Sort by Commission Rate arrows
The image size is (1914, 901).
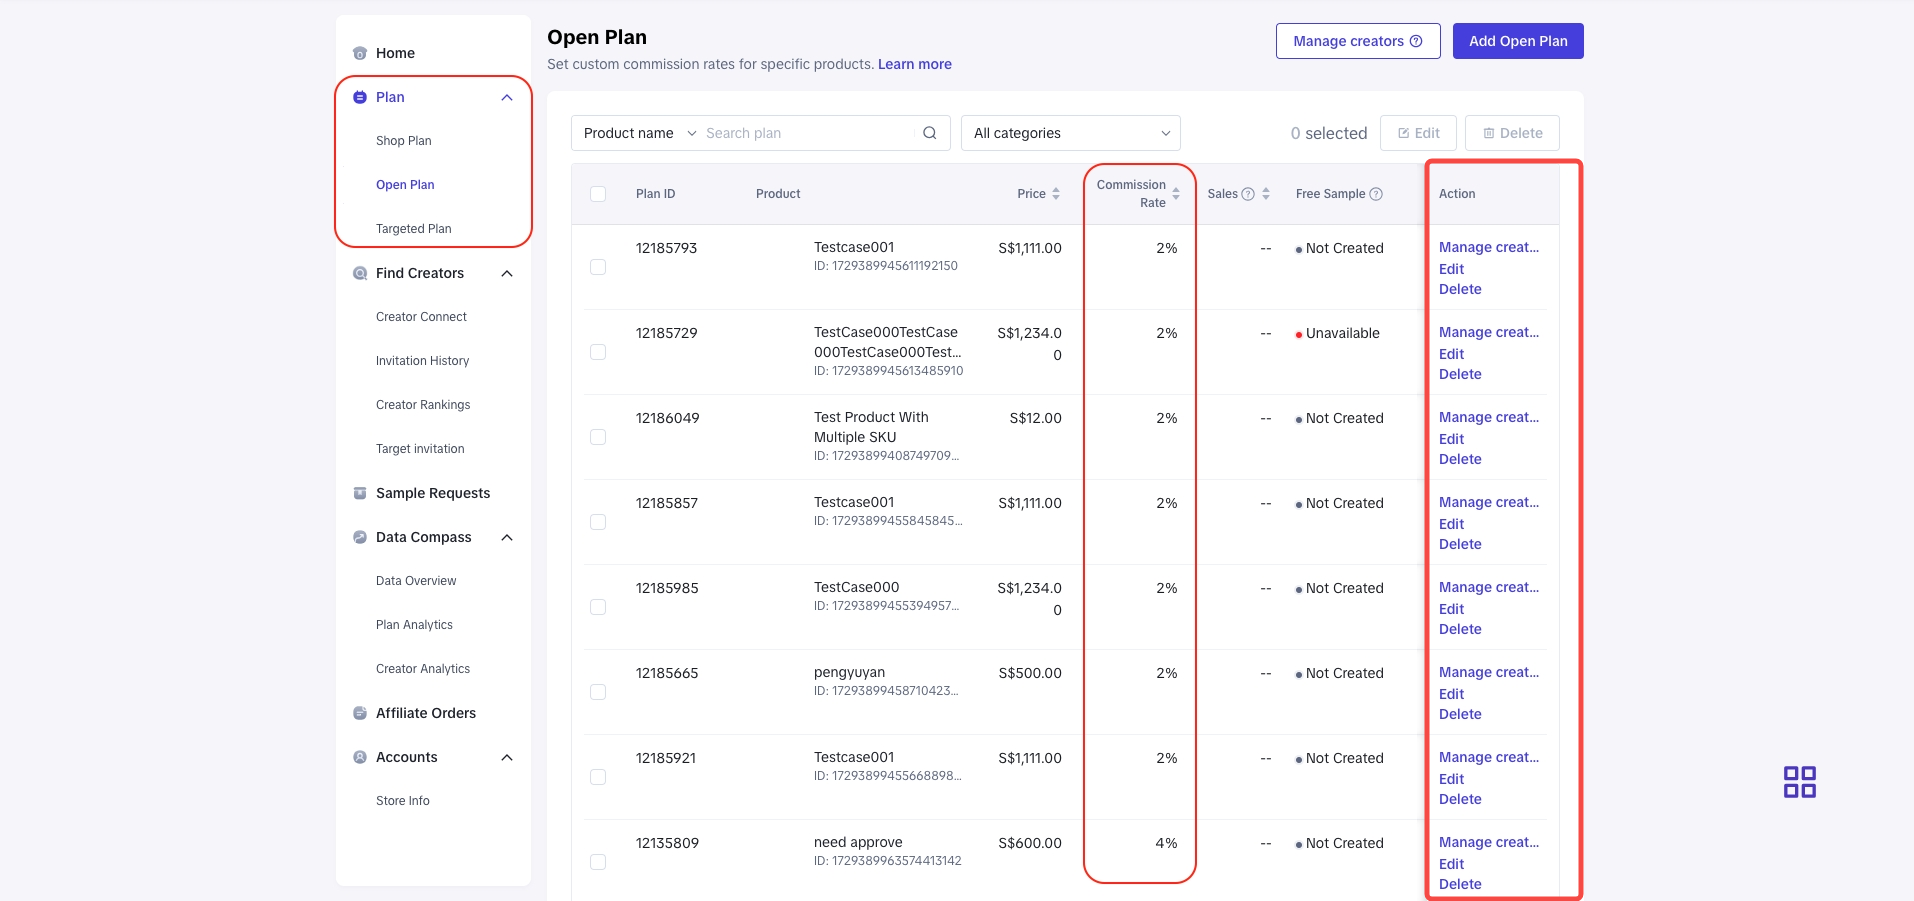pyautogui.click(x=1176, y=194)
